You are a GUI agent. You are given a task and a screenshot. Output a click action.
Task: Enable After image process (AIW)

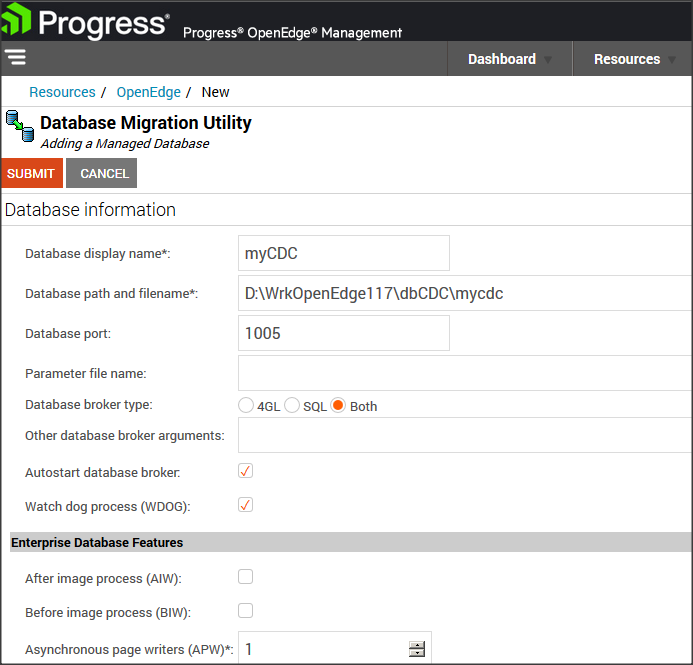245,577
